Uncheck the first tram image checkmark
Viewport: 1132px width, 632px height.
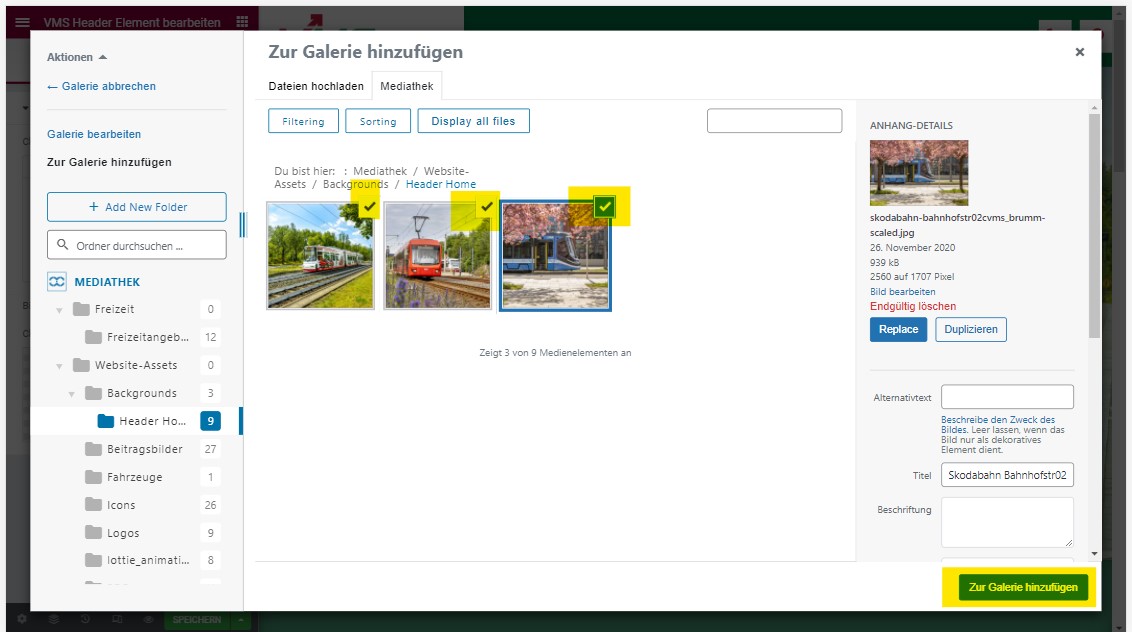369,207
